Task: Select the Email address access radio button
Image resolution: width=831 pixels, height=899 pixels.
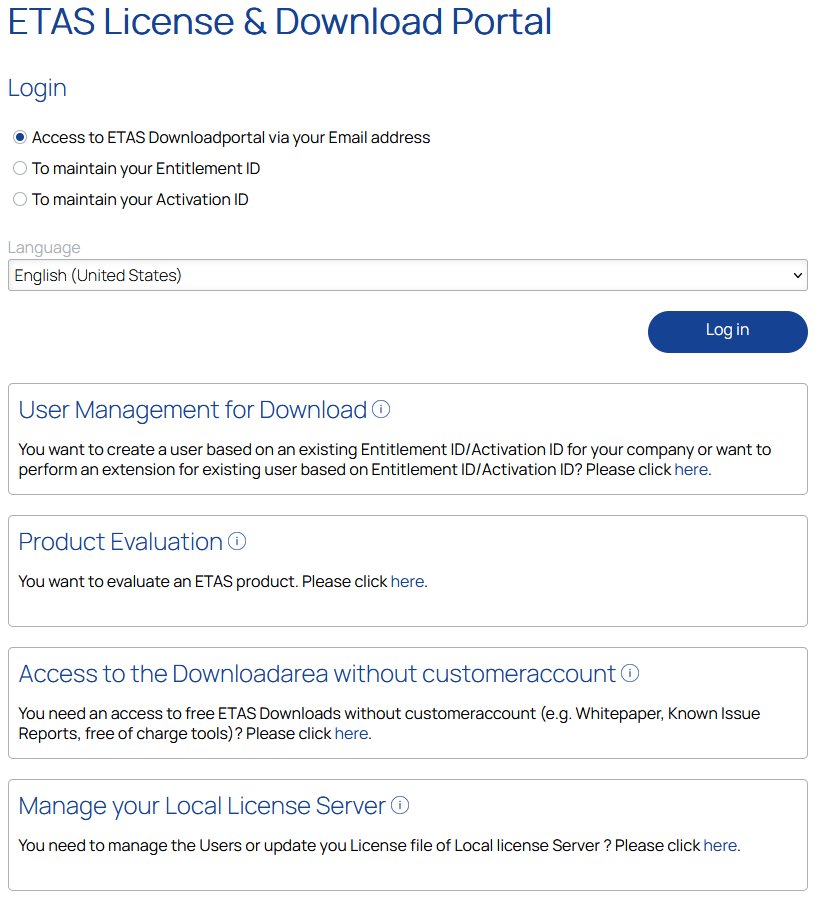Action: [20, 138]
